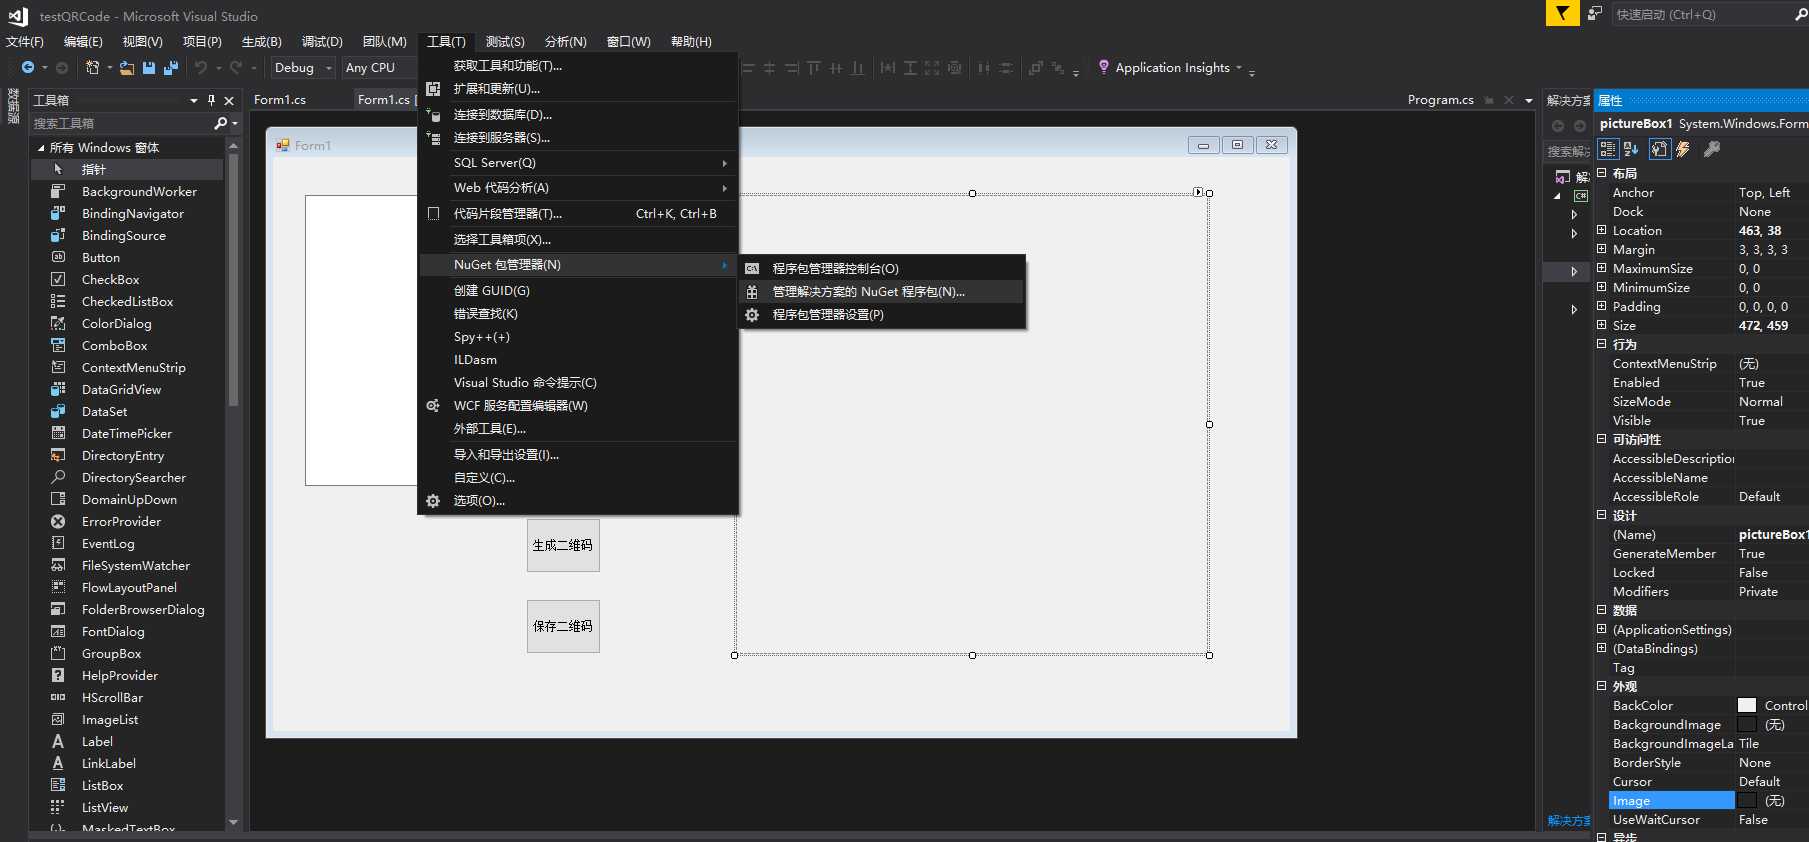Click the pictureBox smart tag arrow glyph
This screenshot has width=1809, height=842.
1198,192
